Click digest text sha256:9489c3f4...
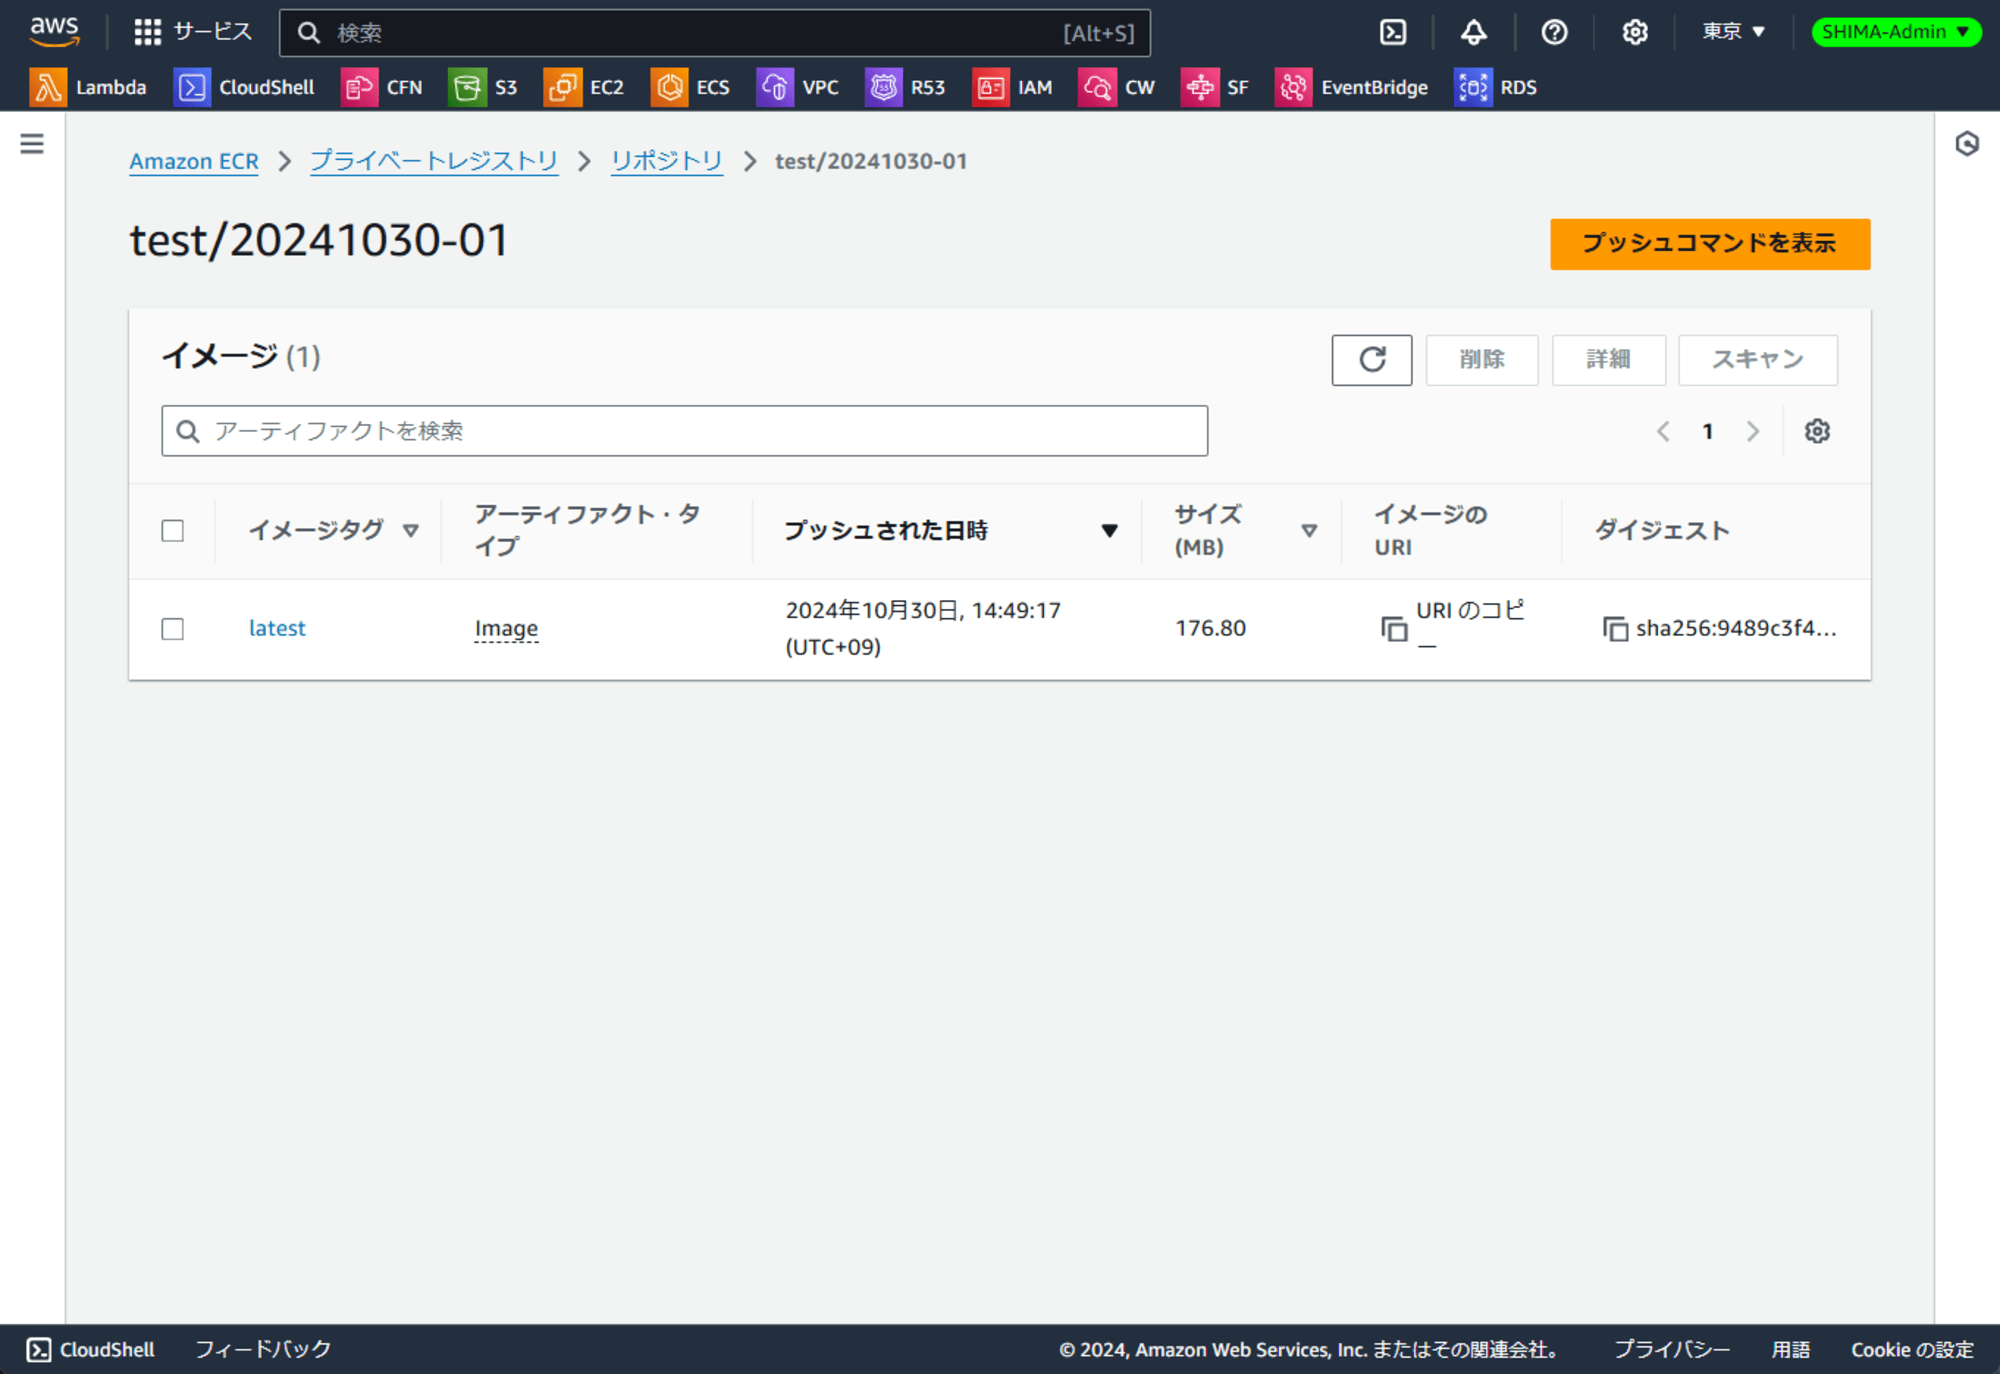This screenshot has width=2000, height=1374. (x=1736, y=628)
